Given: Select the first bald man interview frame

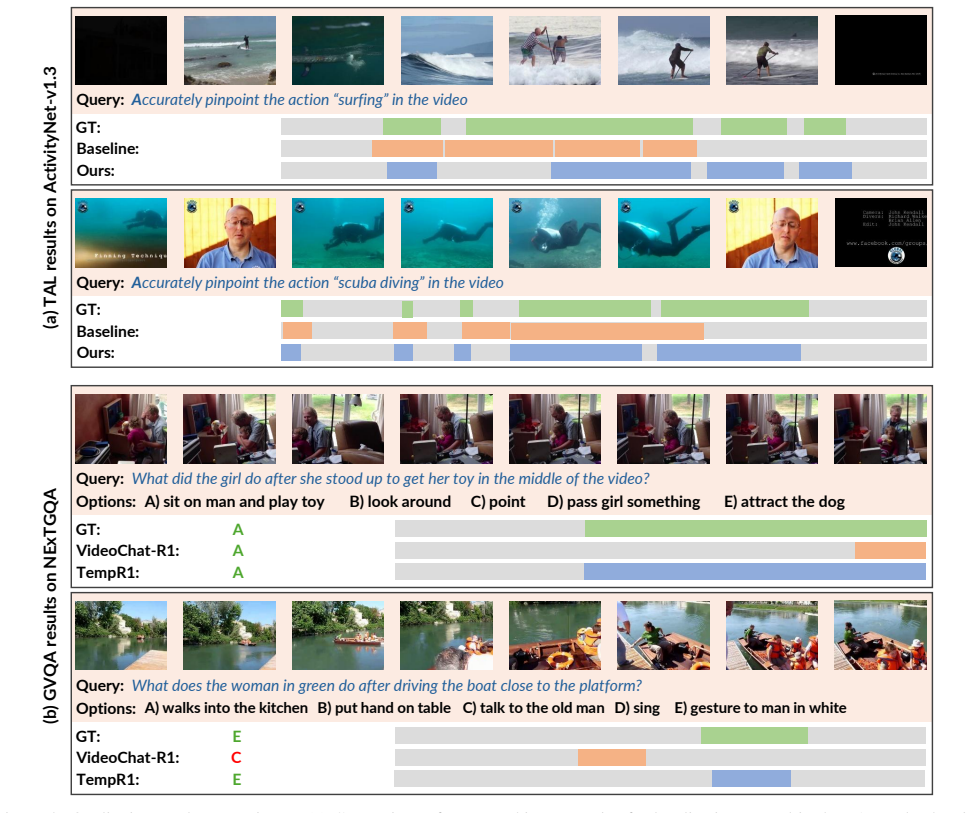Looking at the screenshot, I should (x=230, y=233).
